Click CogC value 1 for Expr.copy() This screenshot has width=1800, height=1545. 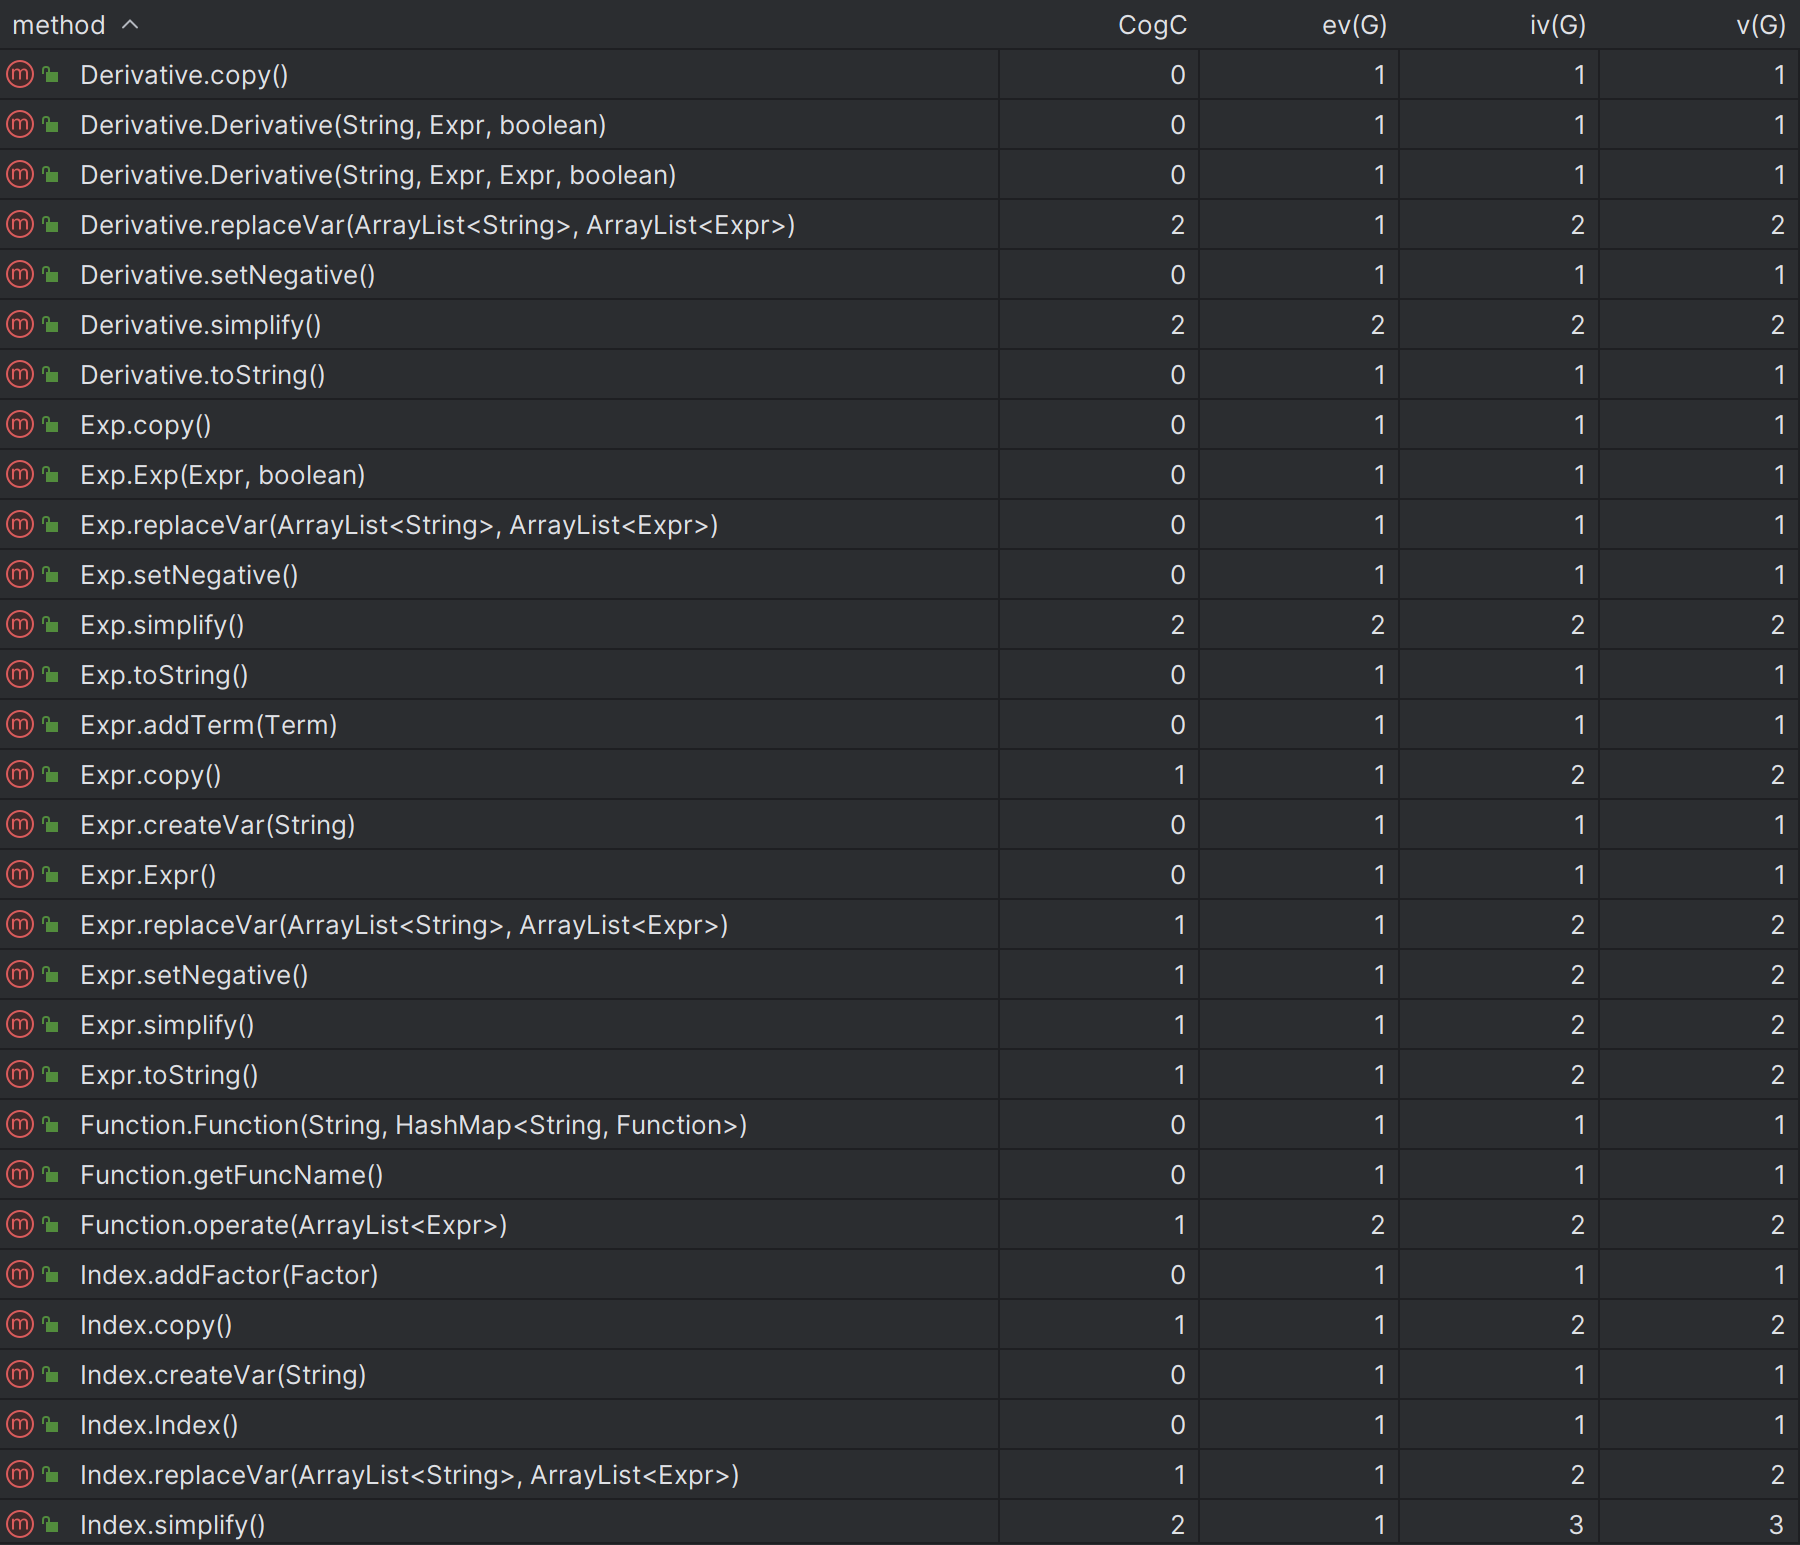(x=1180, y=775)
